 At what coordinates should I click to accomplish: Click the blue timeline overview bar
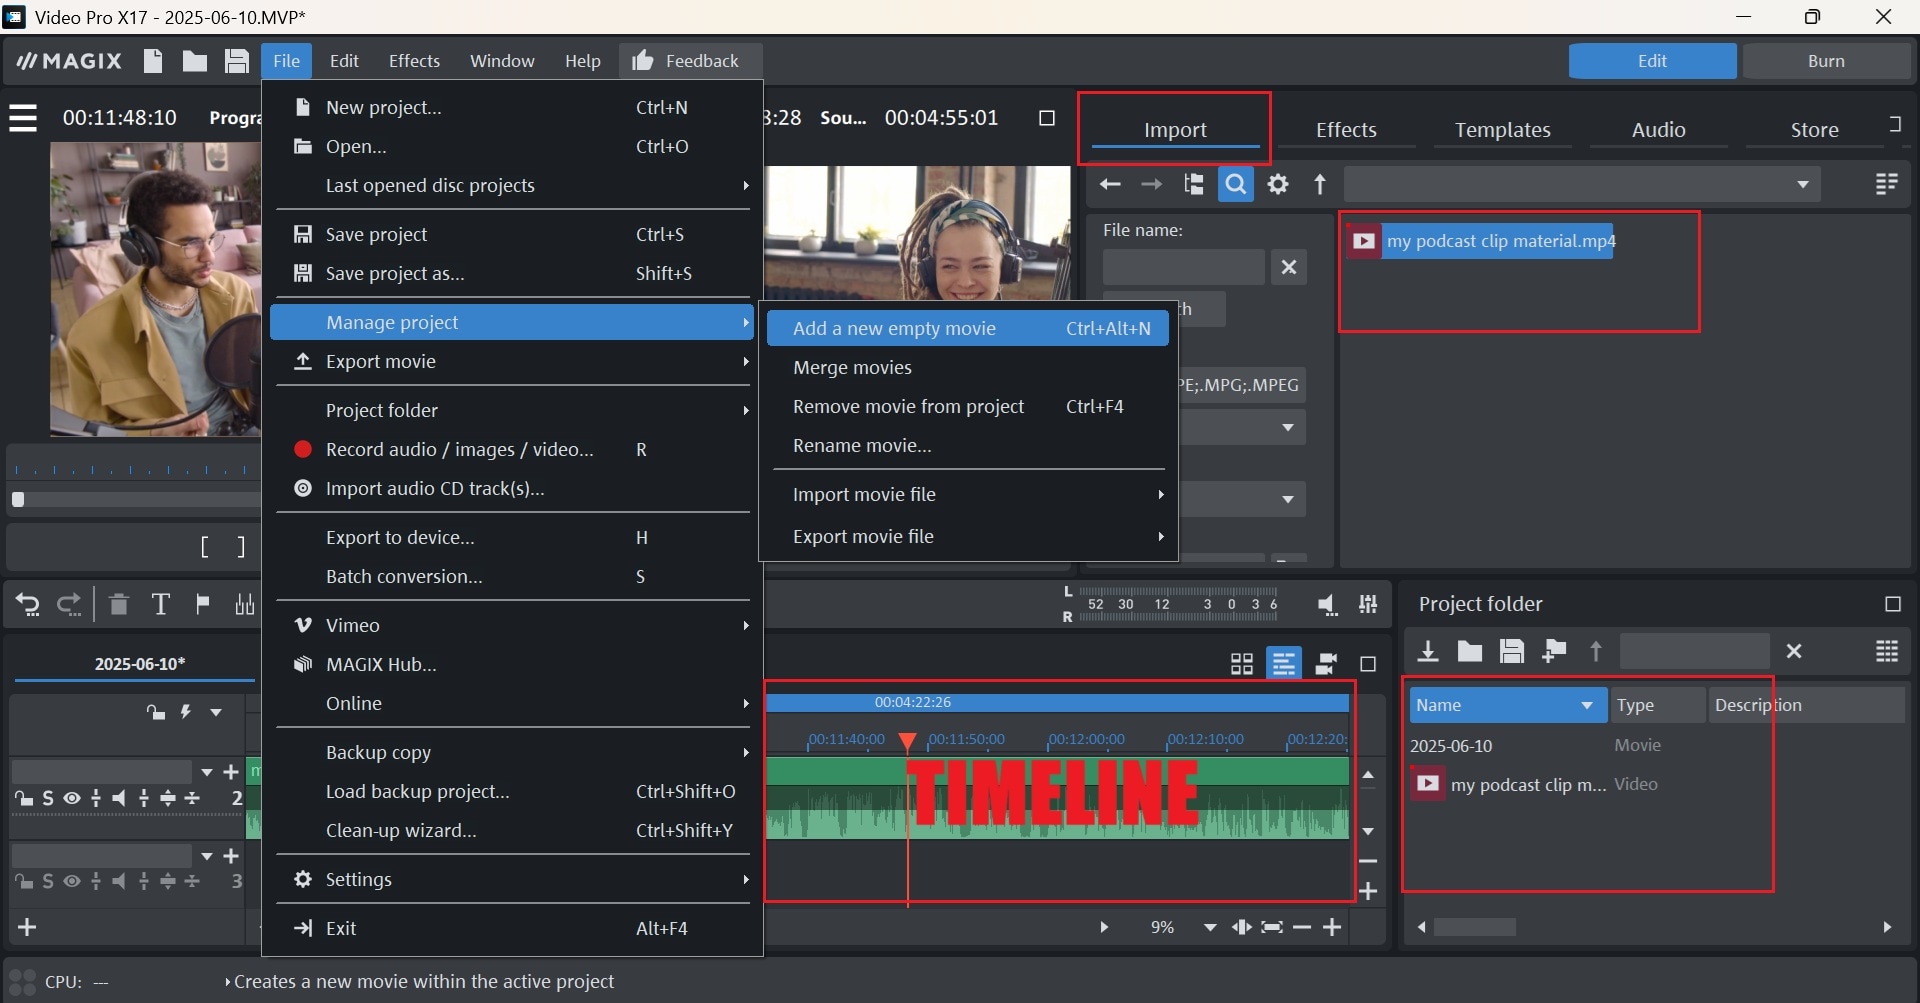(x=1057, y=702)
